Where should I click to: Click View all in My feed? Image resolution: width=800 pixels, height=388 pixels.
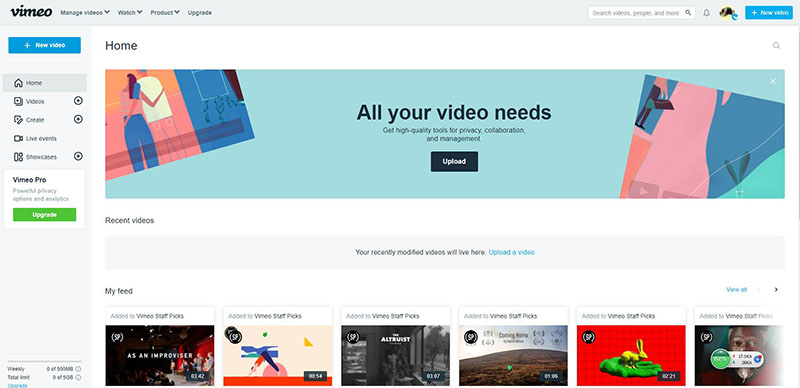[736, 289]
